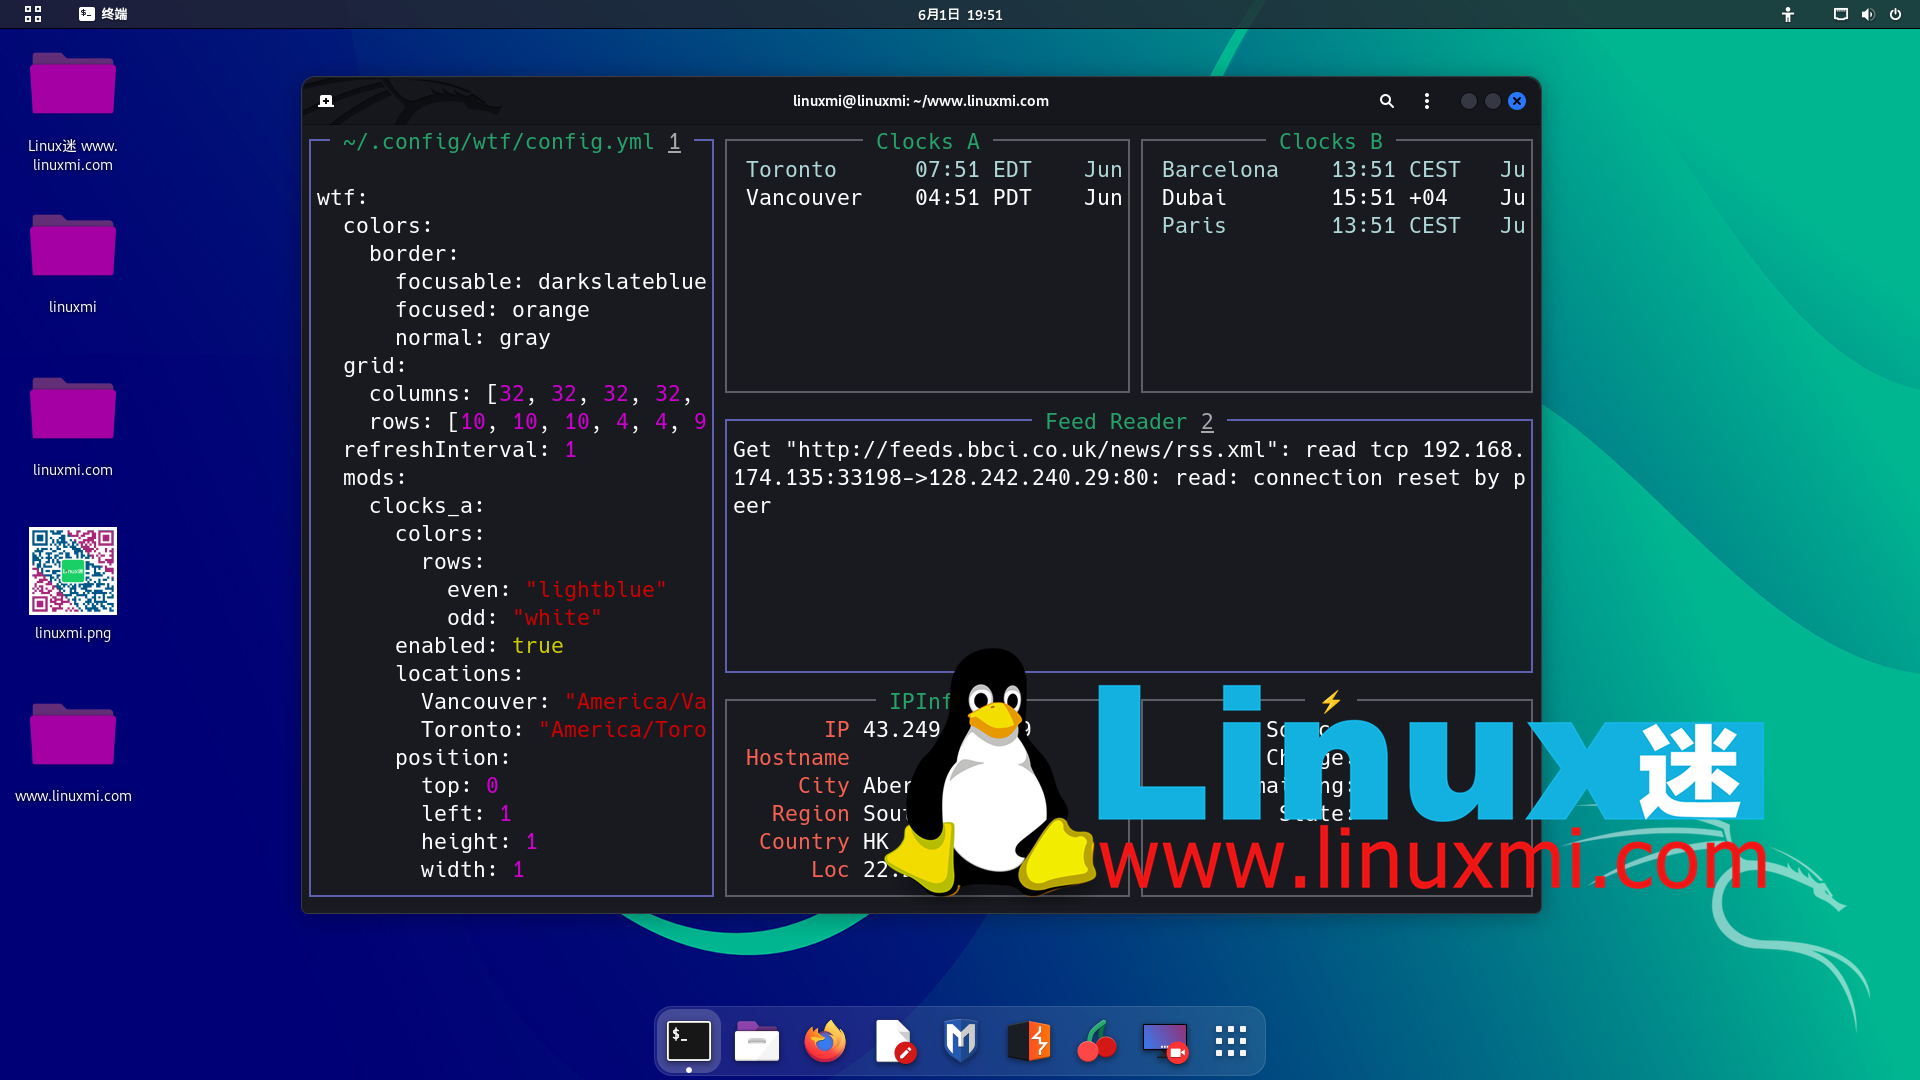Launch Metasploit from the dock

pyautogui.click(x=960, y=1041)
